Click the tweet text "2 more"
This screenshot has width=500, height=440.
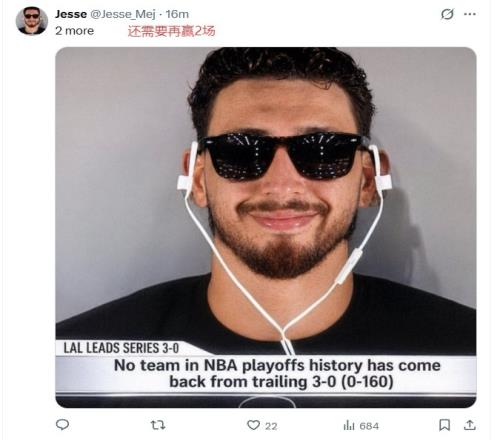pos(74,31)
